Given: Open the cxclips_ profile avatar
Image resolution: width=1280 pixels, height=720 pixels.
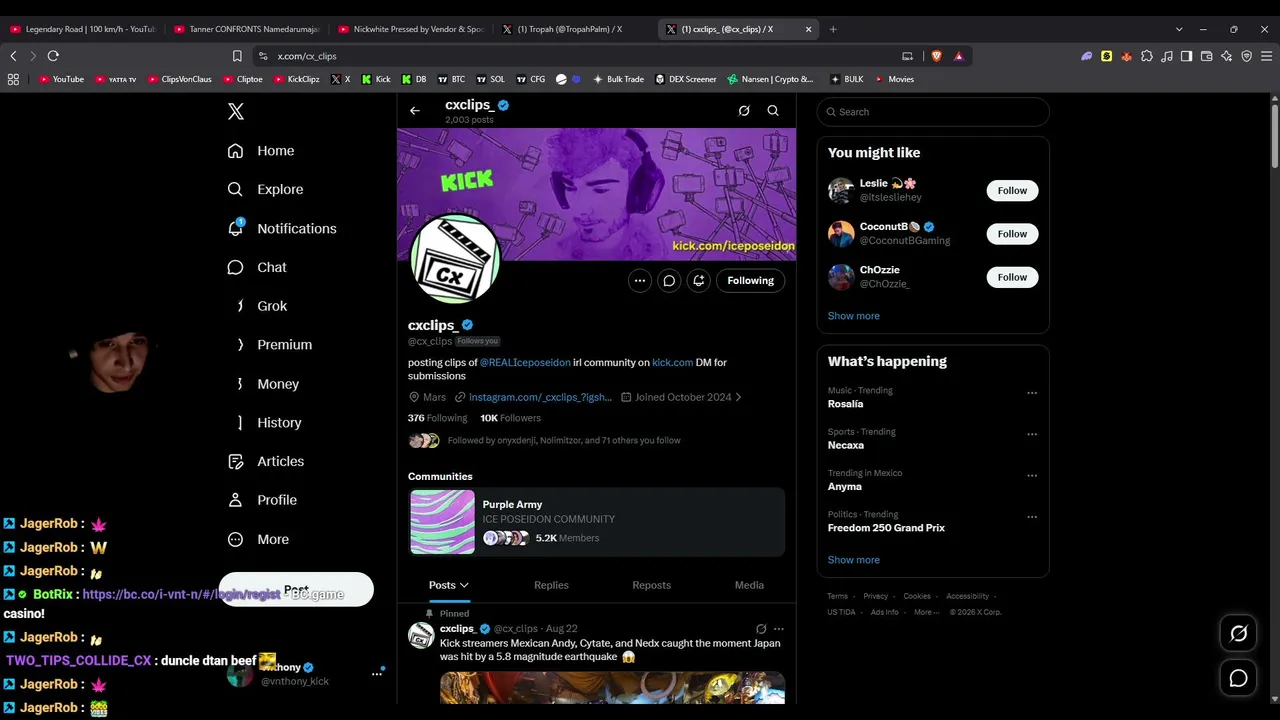Looking at the screenshot, I should tap(455, 258).
